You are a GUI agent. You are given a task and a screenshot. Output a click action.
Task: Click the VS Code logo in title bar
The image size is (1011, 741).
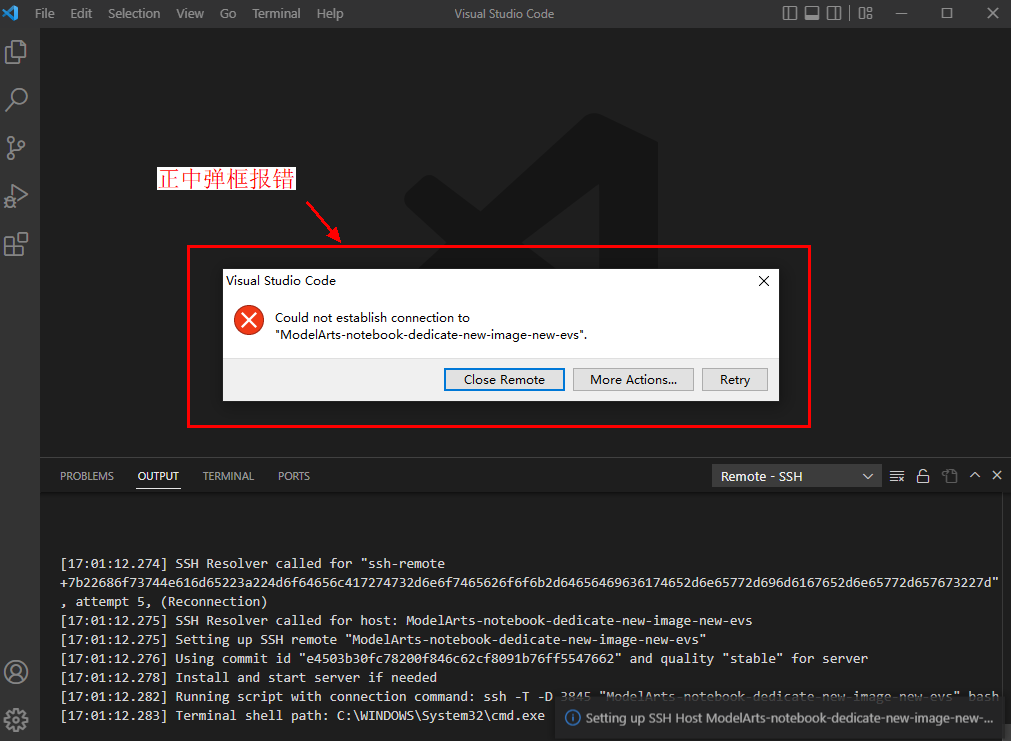coord(11,13)
